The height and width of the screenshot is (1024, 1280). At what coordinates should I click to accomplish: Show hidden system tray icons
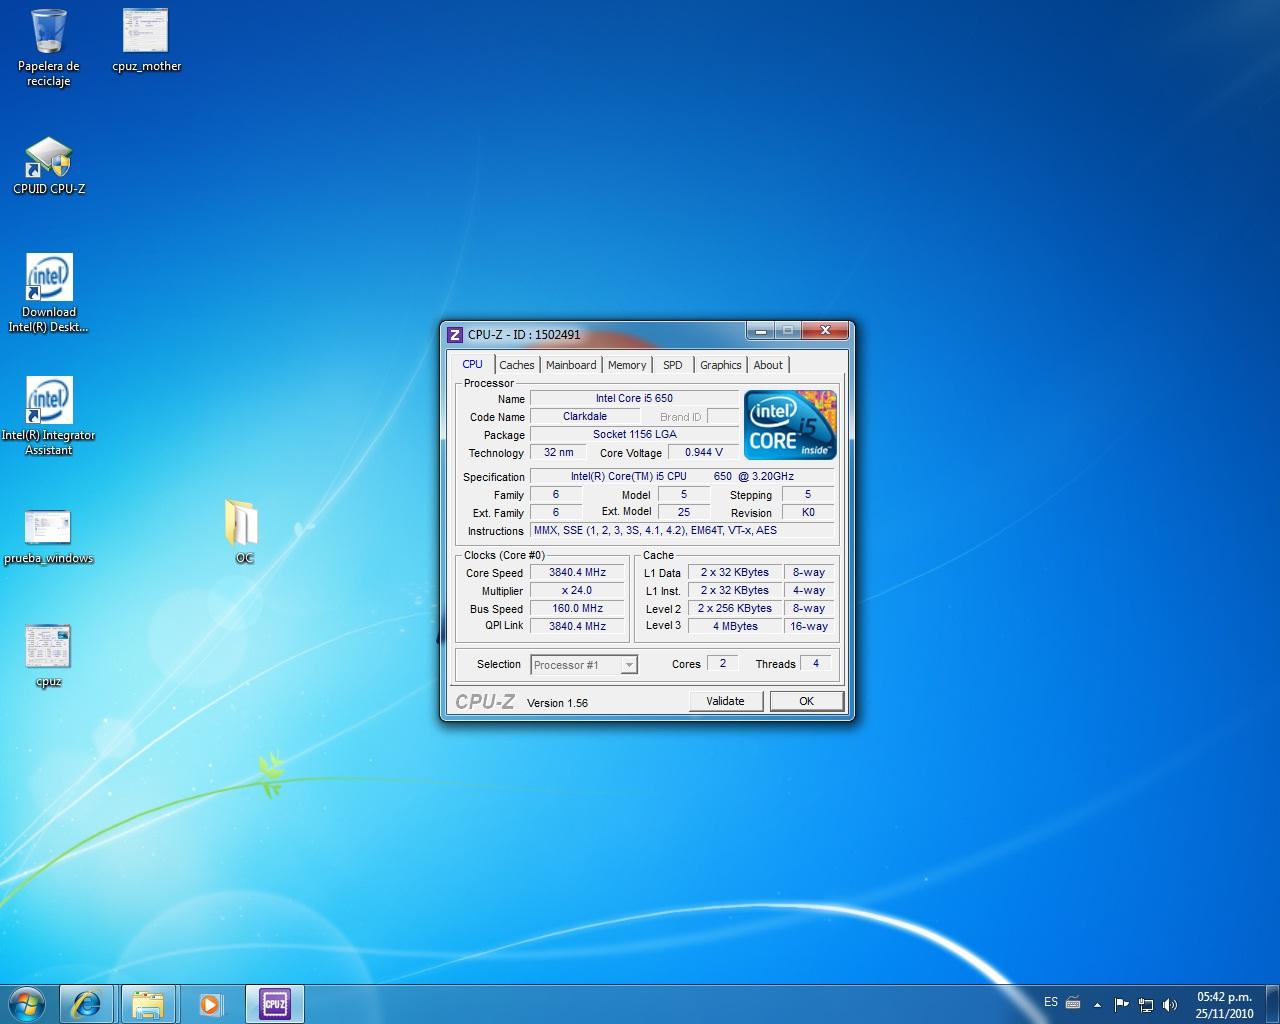1097,1005
